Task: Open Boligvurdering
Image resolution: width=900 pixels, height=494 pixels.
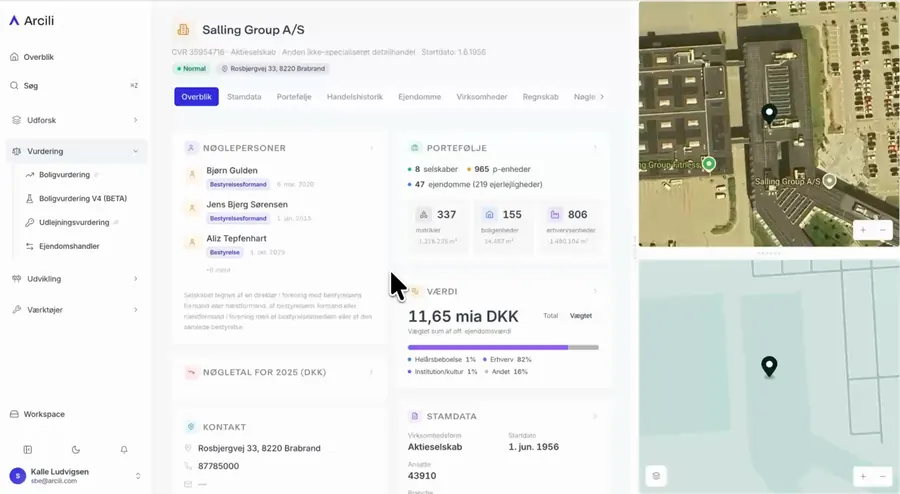Action: 64,174
